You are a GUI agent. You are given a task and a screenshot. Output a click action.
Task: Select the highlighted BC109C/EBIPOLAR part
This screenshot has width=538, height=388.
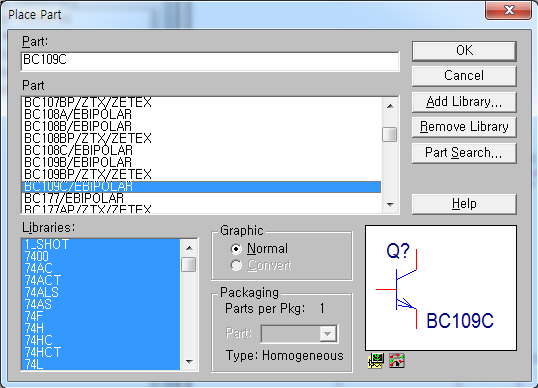click(x=201, y=187)
